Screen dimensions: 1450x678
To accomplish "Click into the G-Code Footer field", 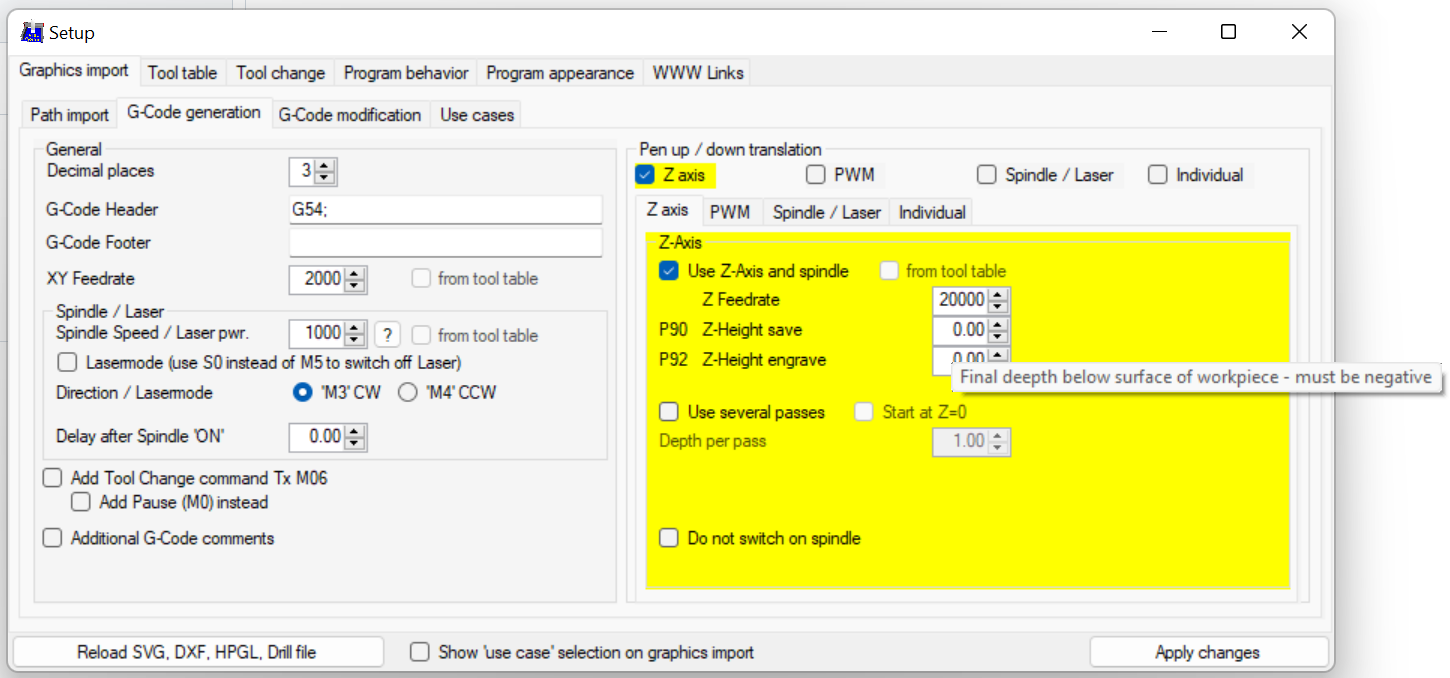I will pos(445,243).
